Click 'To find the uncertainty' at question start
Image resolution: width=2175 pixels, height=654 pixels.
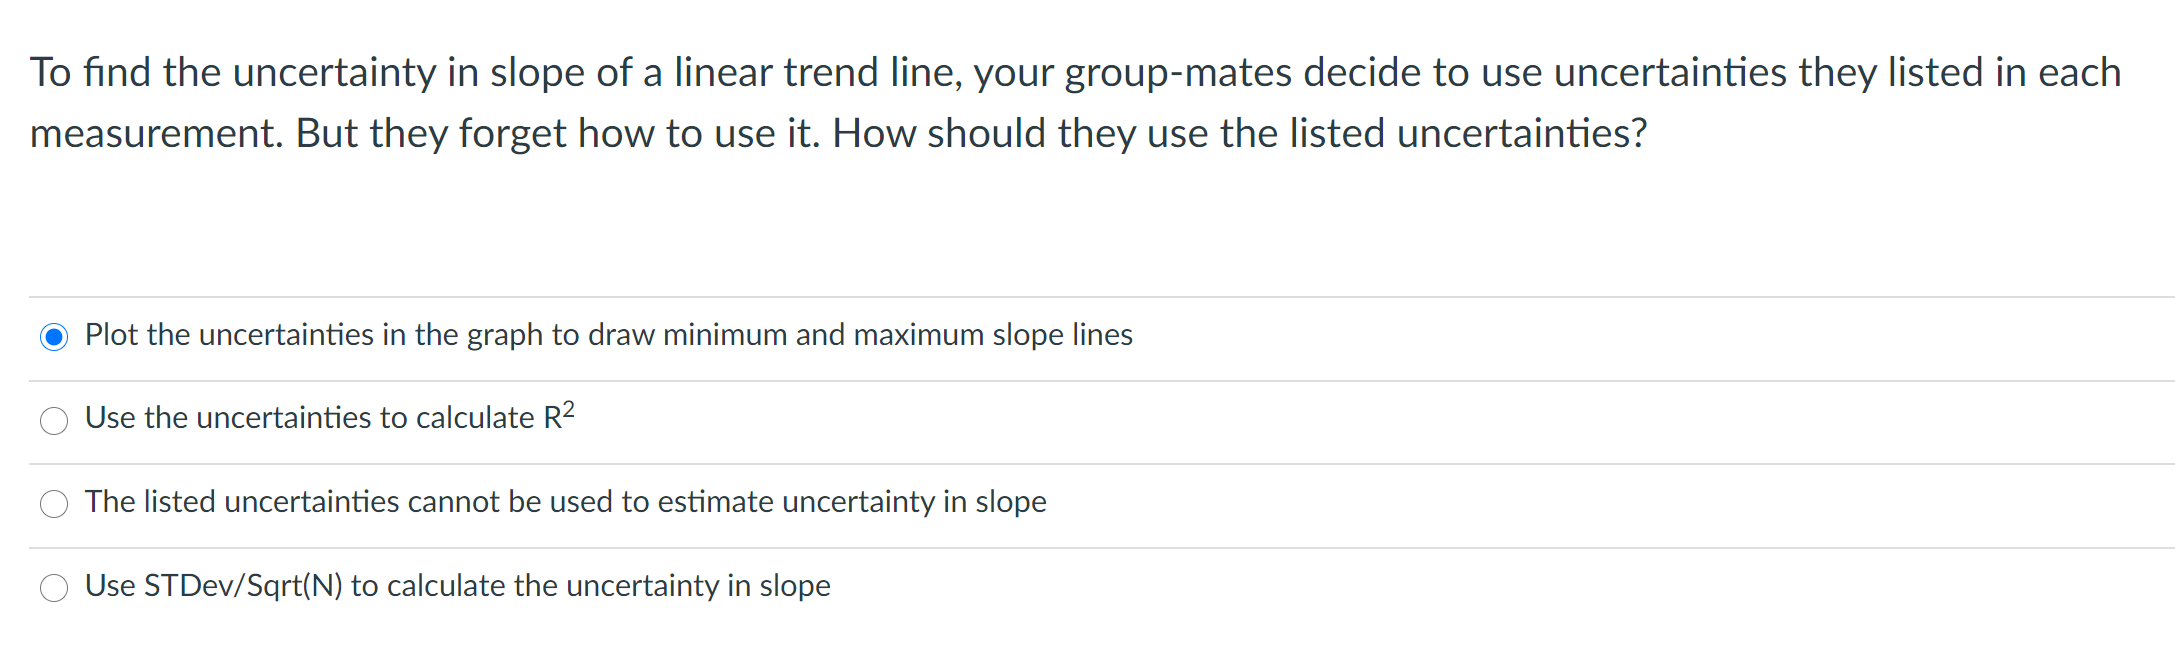tap(233, 73)
